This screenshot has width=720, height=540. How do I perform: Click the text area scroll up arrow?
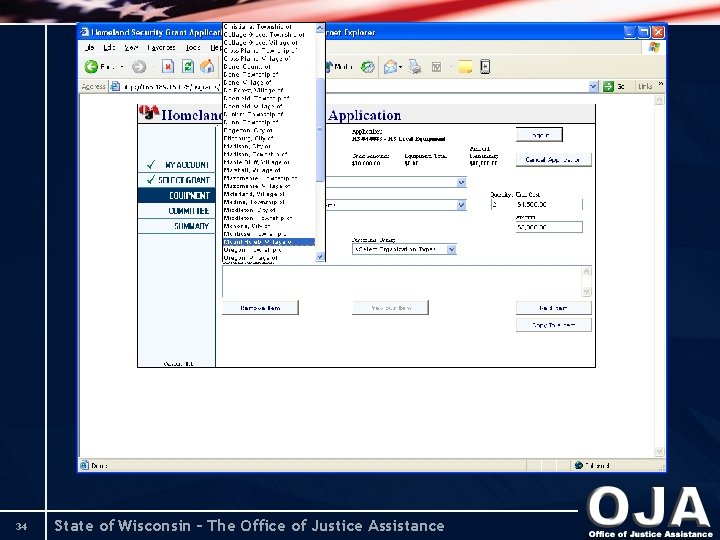[x=586, y=271]
